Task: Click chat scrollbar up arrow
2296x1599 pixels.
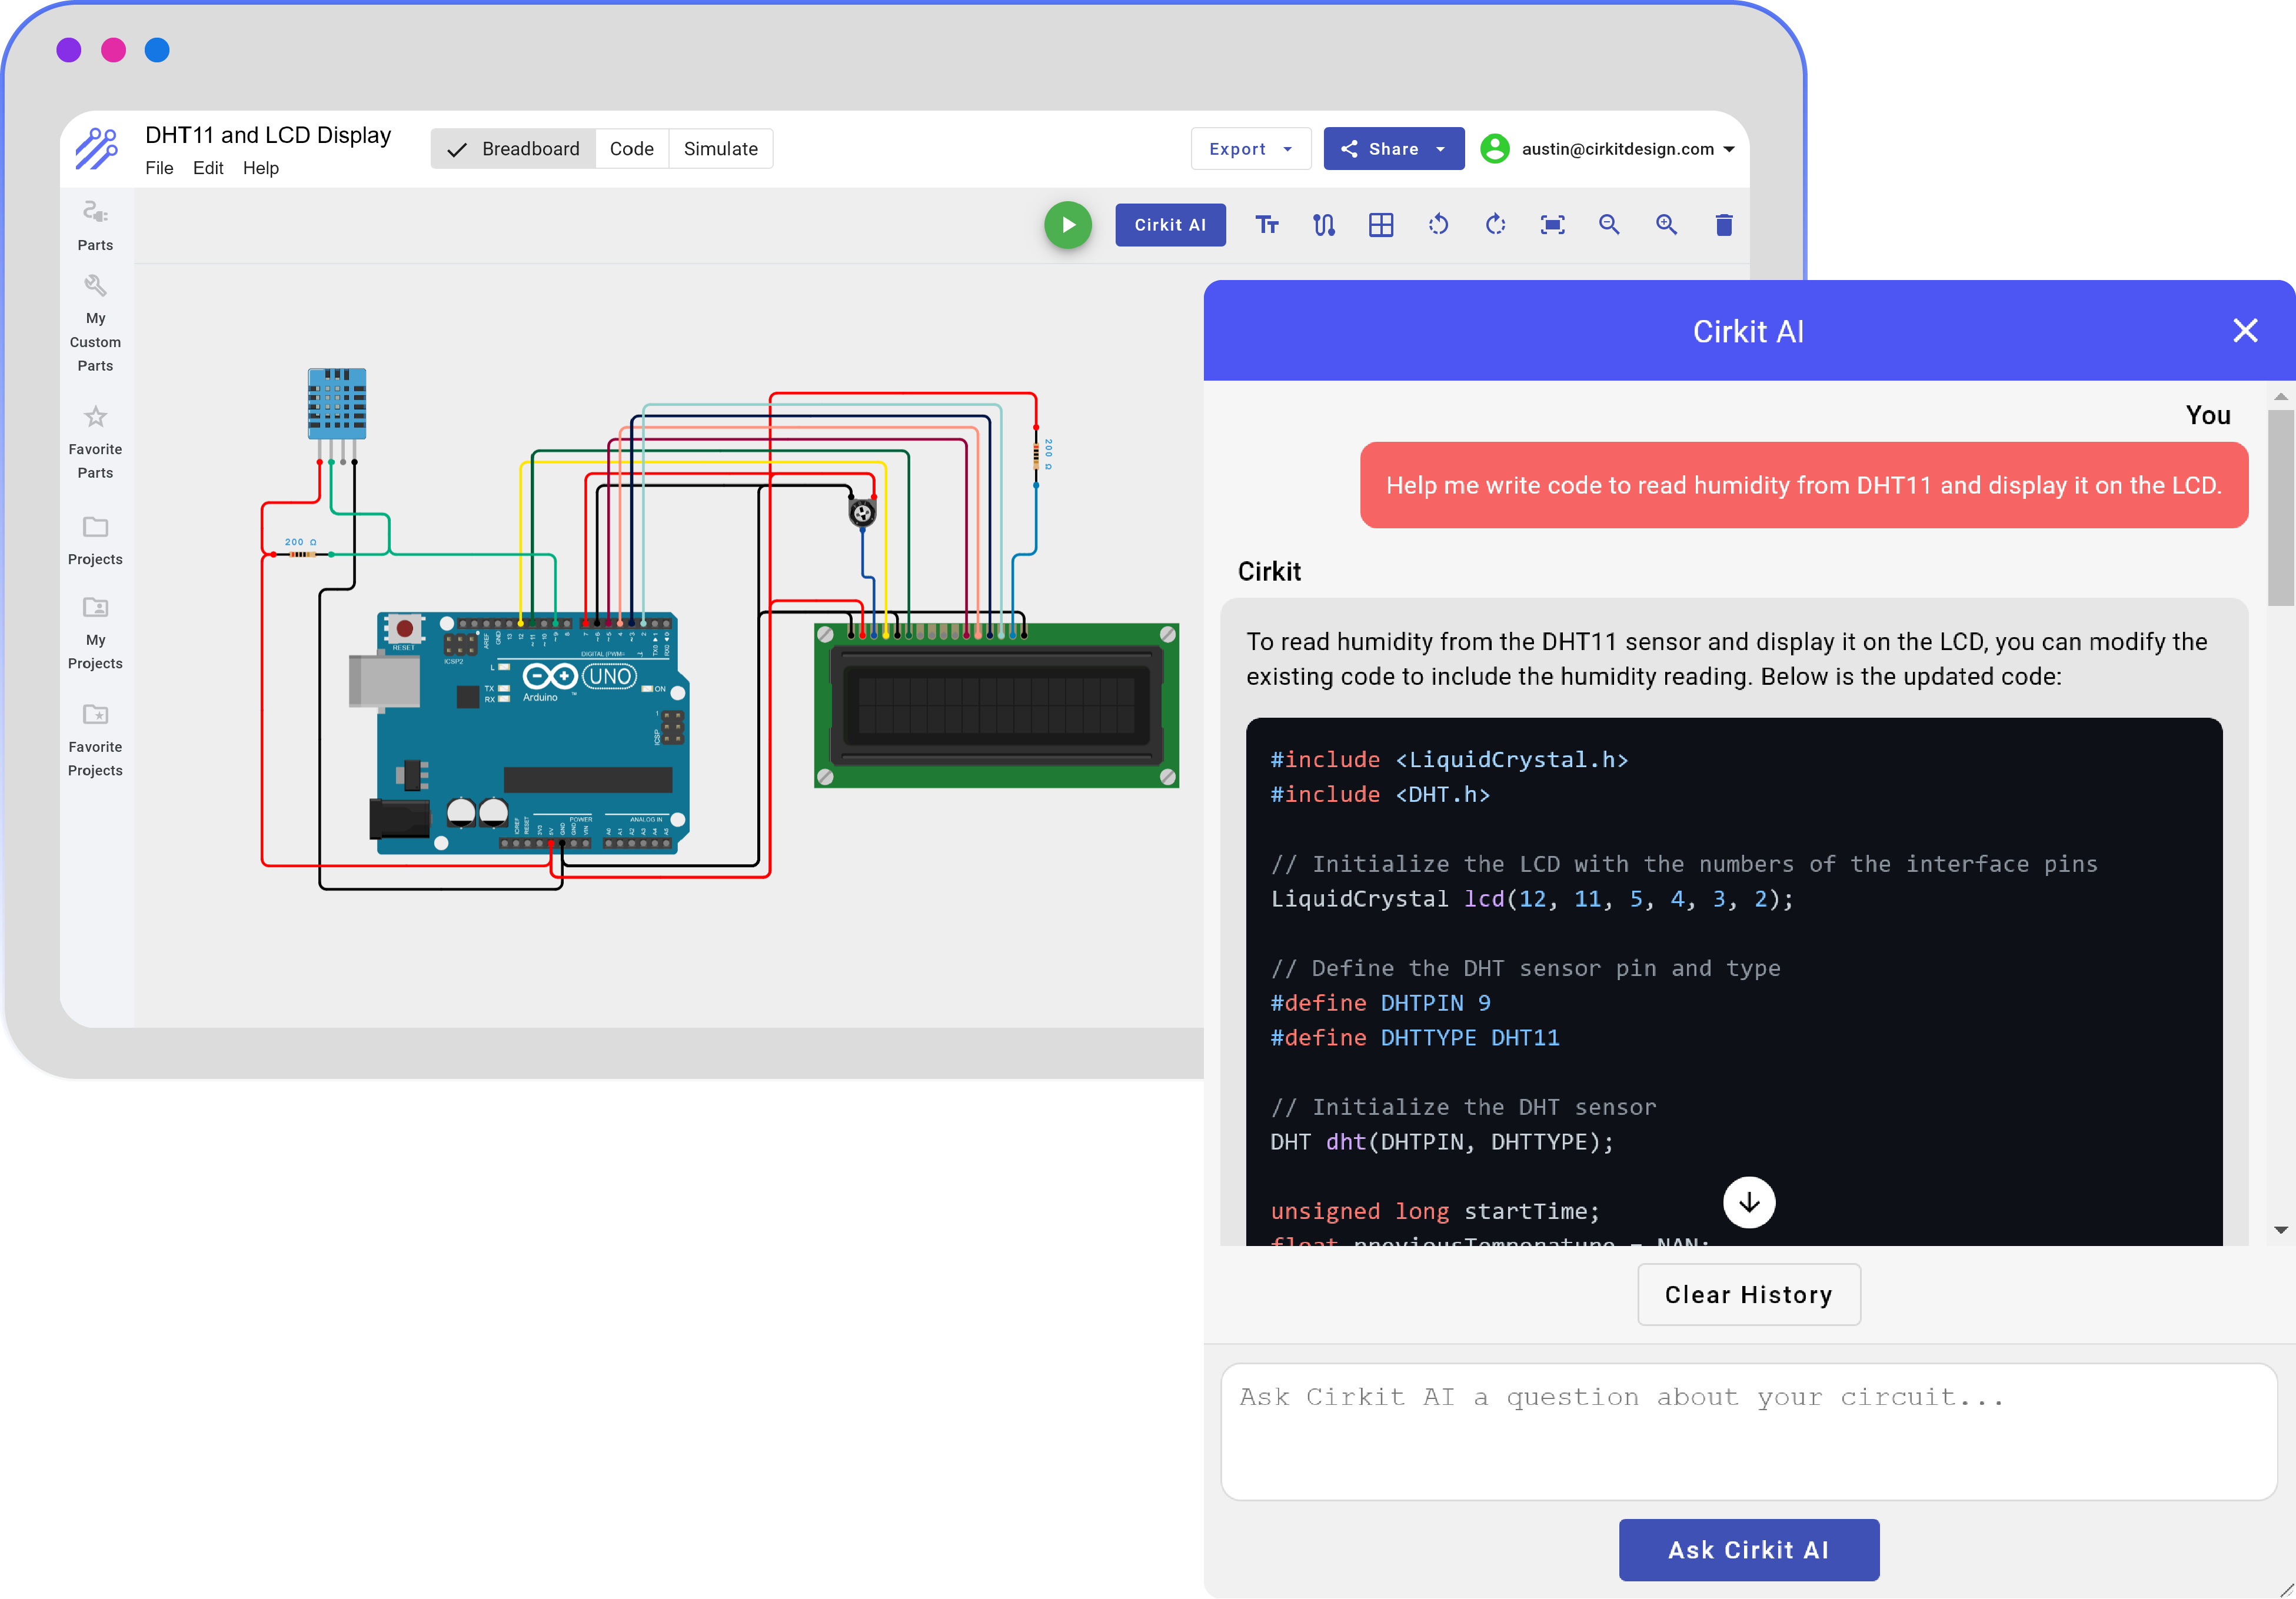Action: coord(2280,397)
